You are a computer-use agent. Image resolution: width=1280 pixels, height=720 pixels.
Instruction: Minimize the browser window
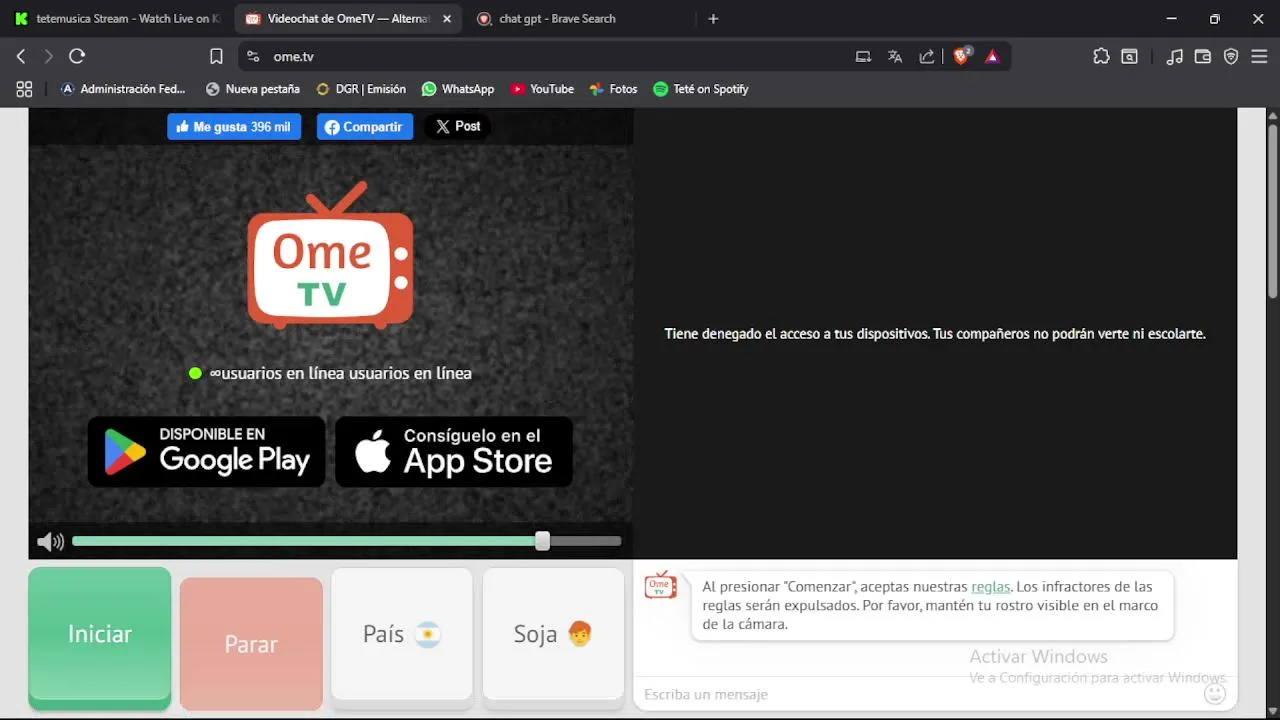(1171, 19)
